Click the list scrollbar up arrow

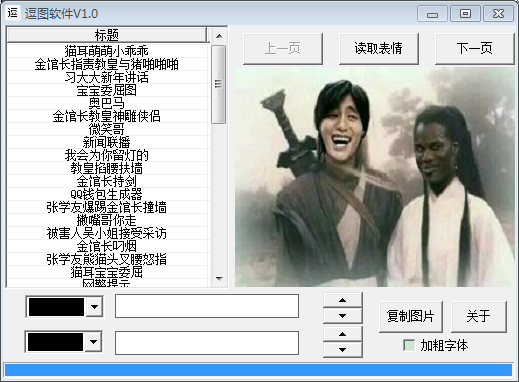pos(219,36)
